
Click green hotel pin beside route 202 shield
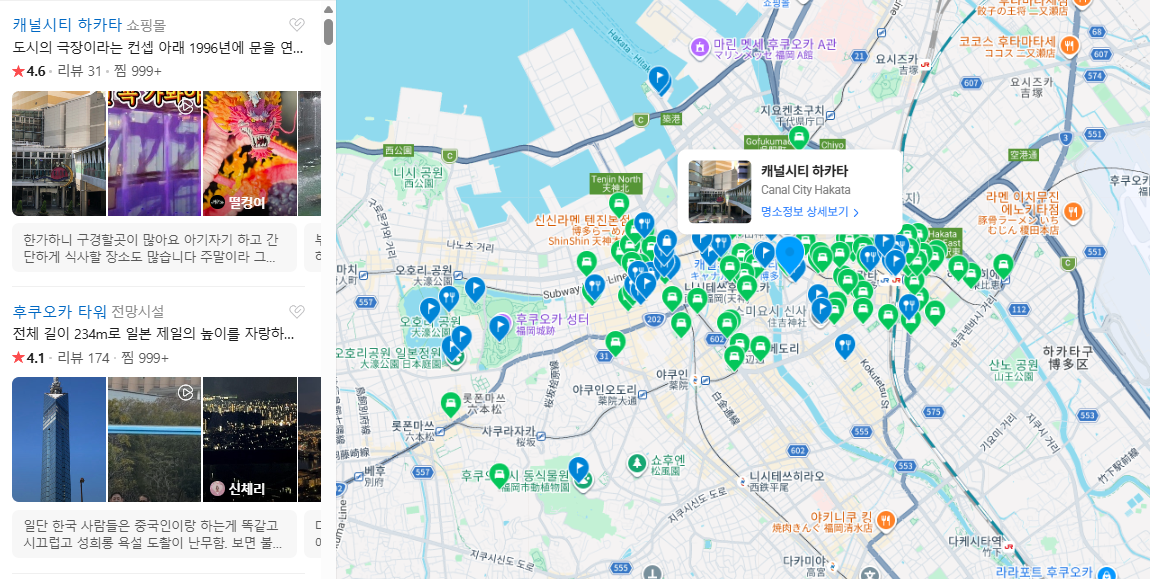pos(680,323)
